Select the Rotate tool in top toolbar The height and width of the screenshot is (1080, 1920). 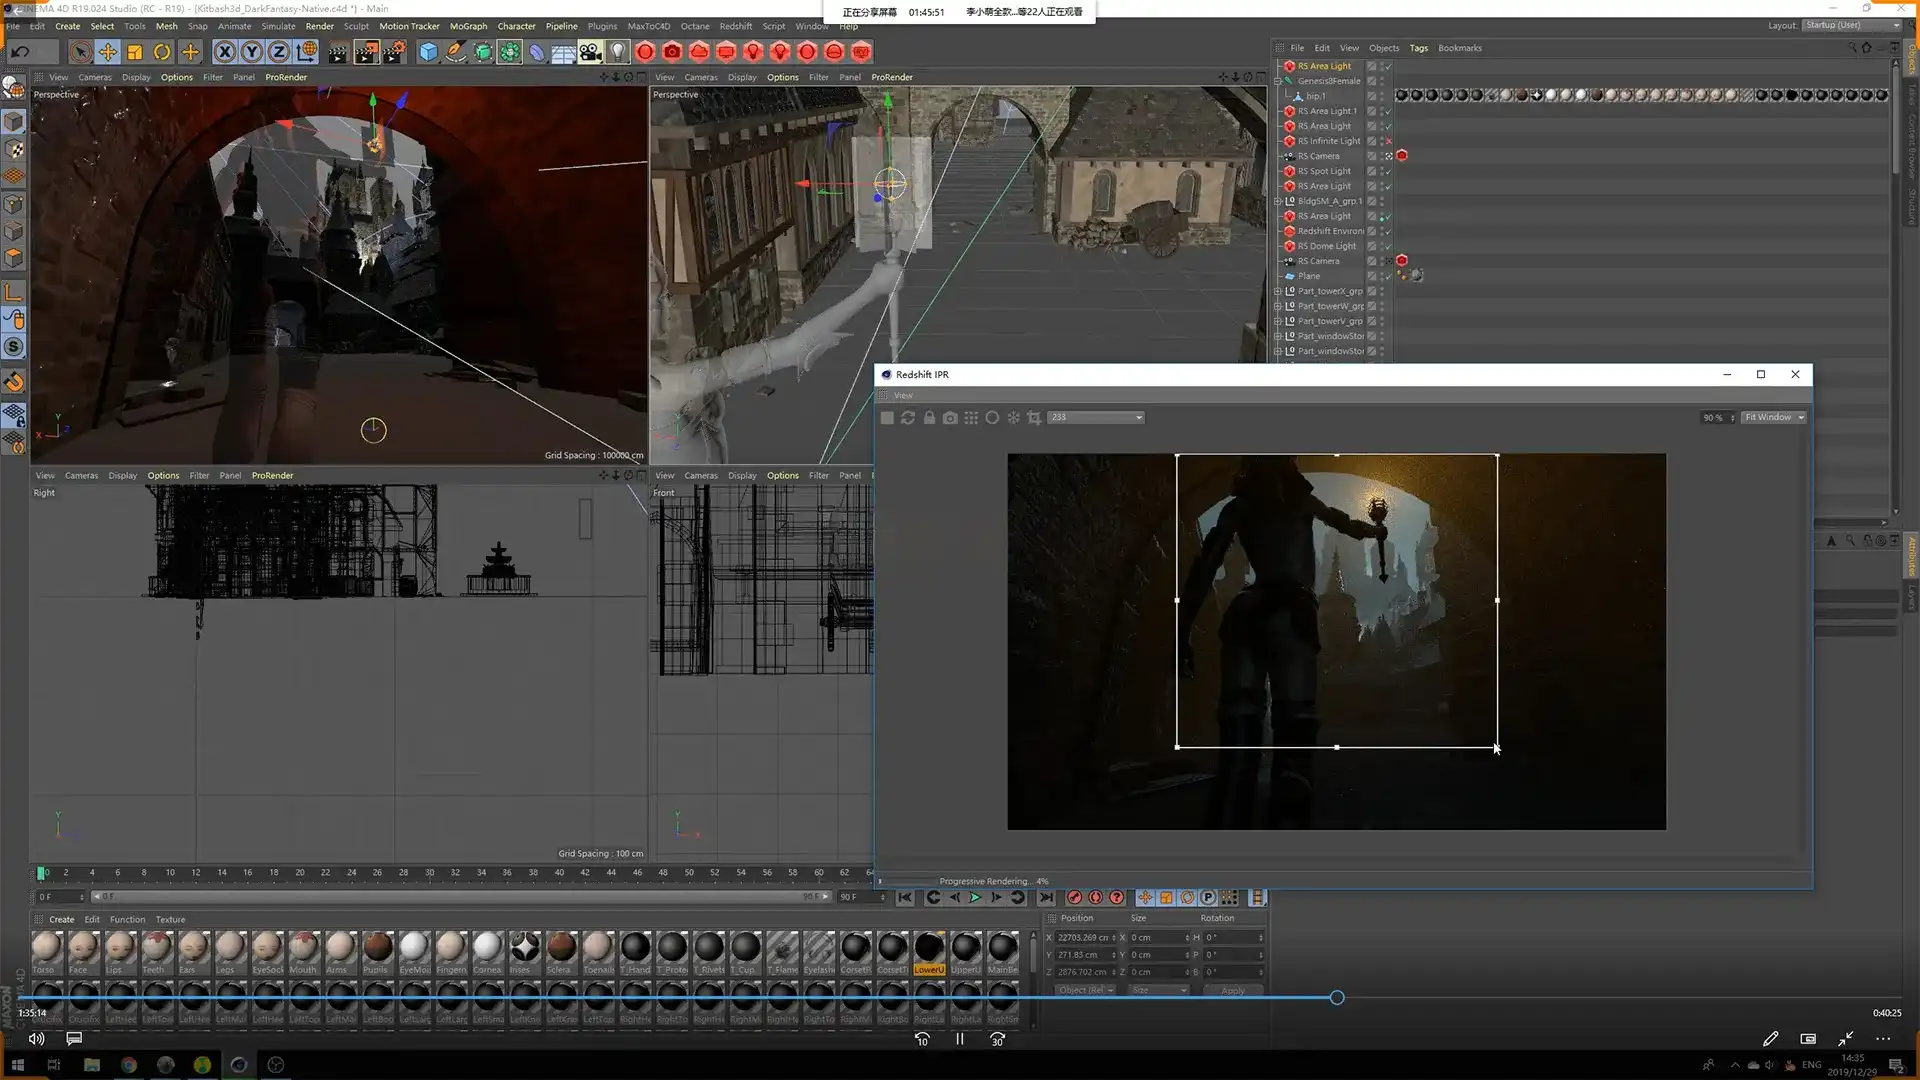[x=162, y=52]
